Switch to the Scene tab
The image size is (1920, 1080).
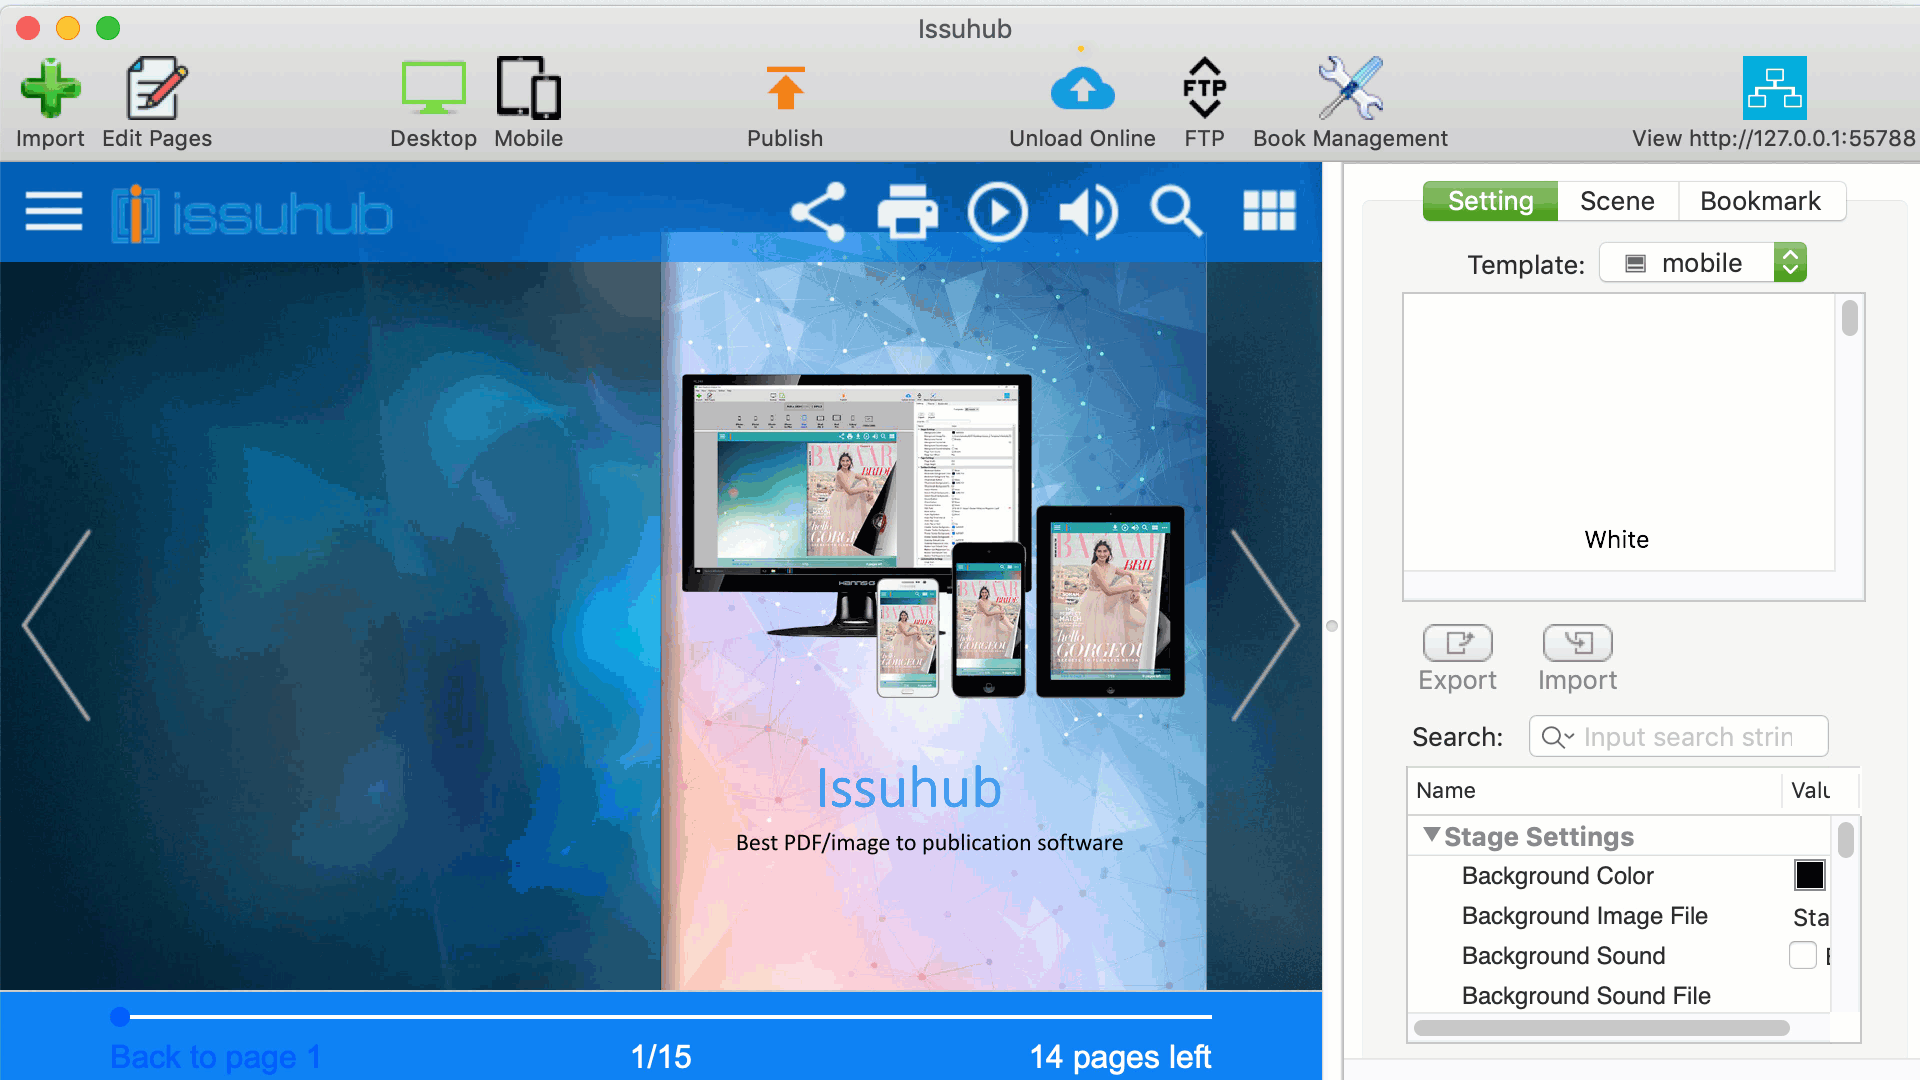[1617, 201]
